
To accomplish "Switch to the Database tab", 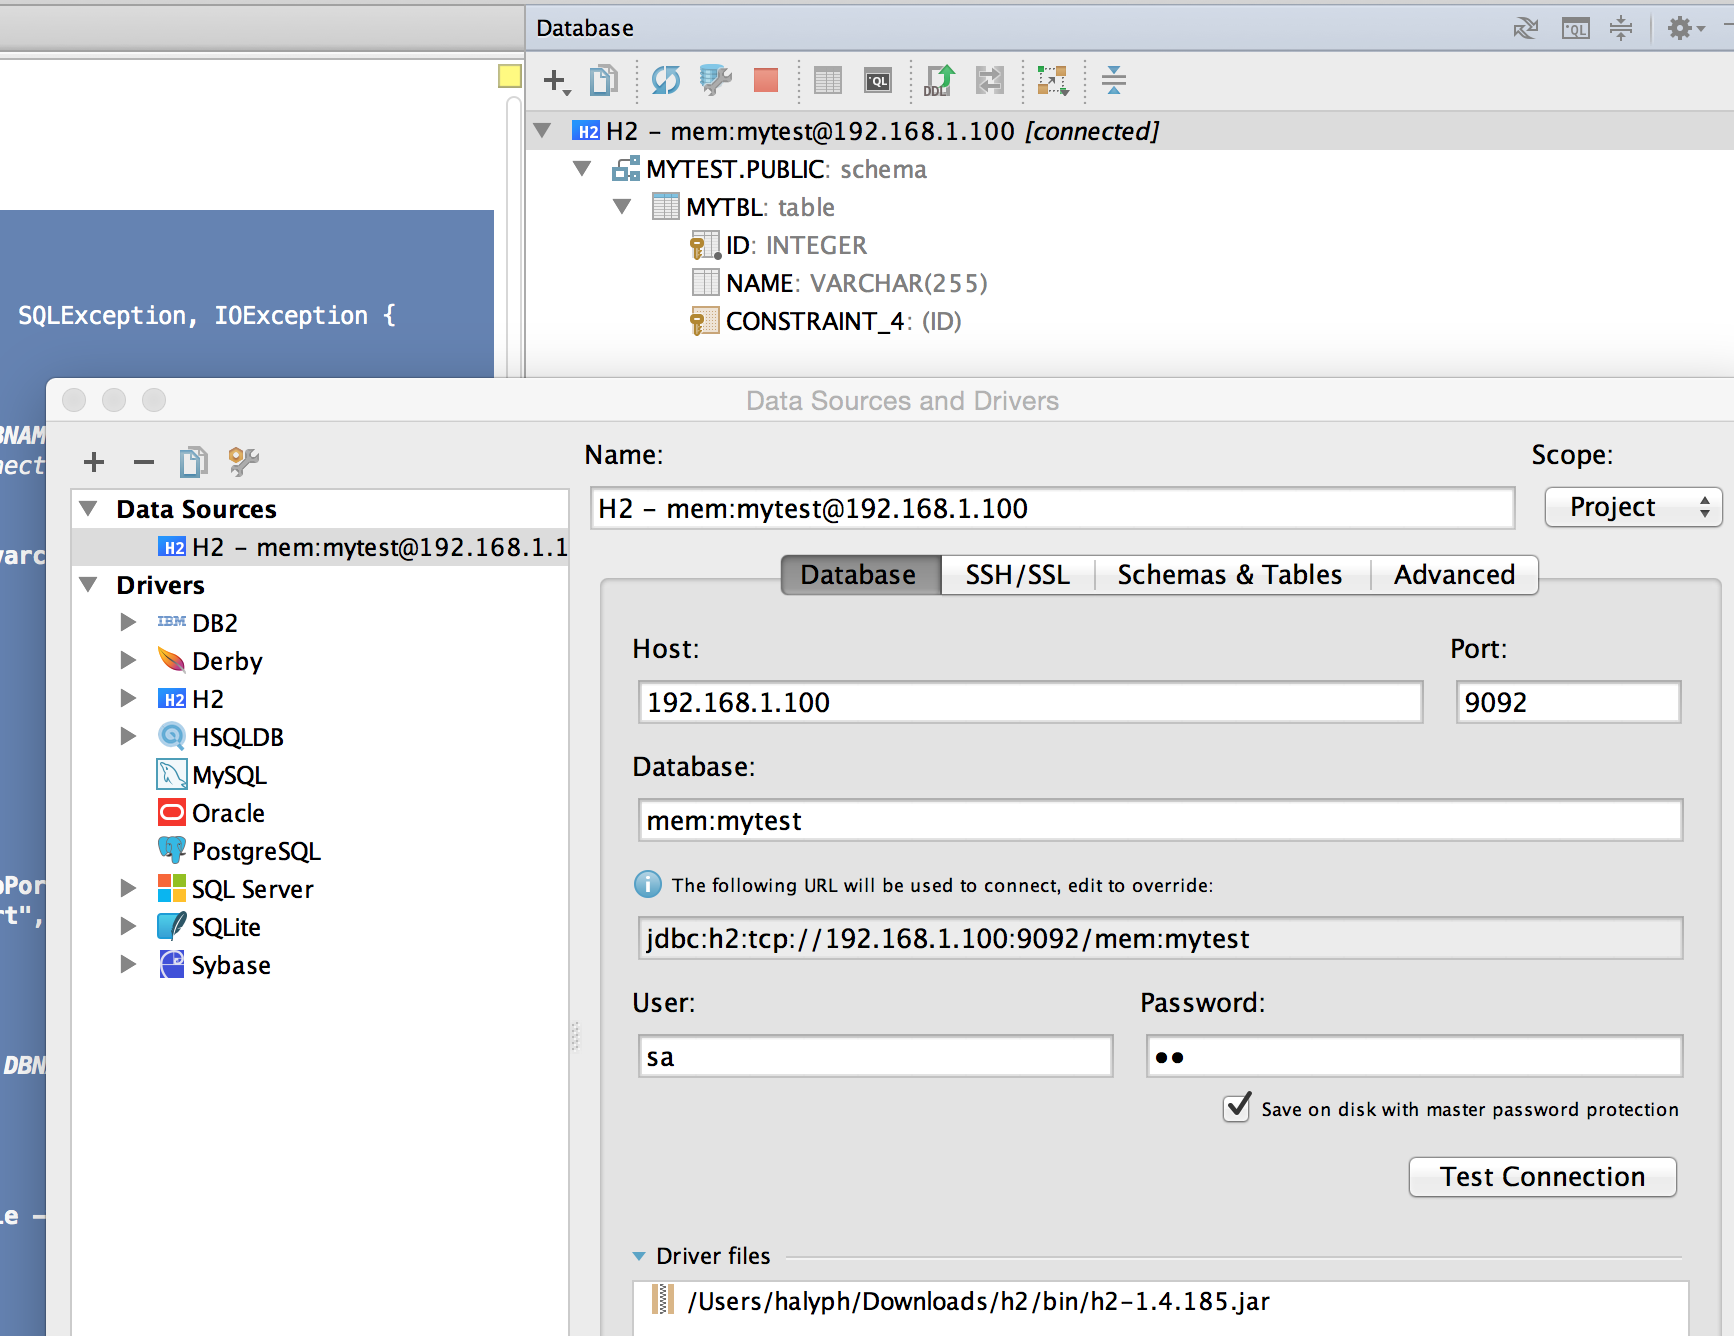I will (x=860, y=575).
